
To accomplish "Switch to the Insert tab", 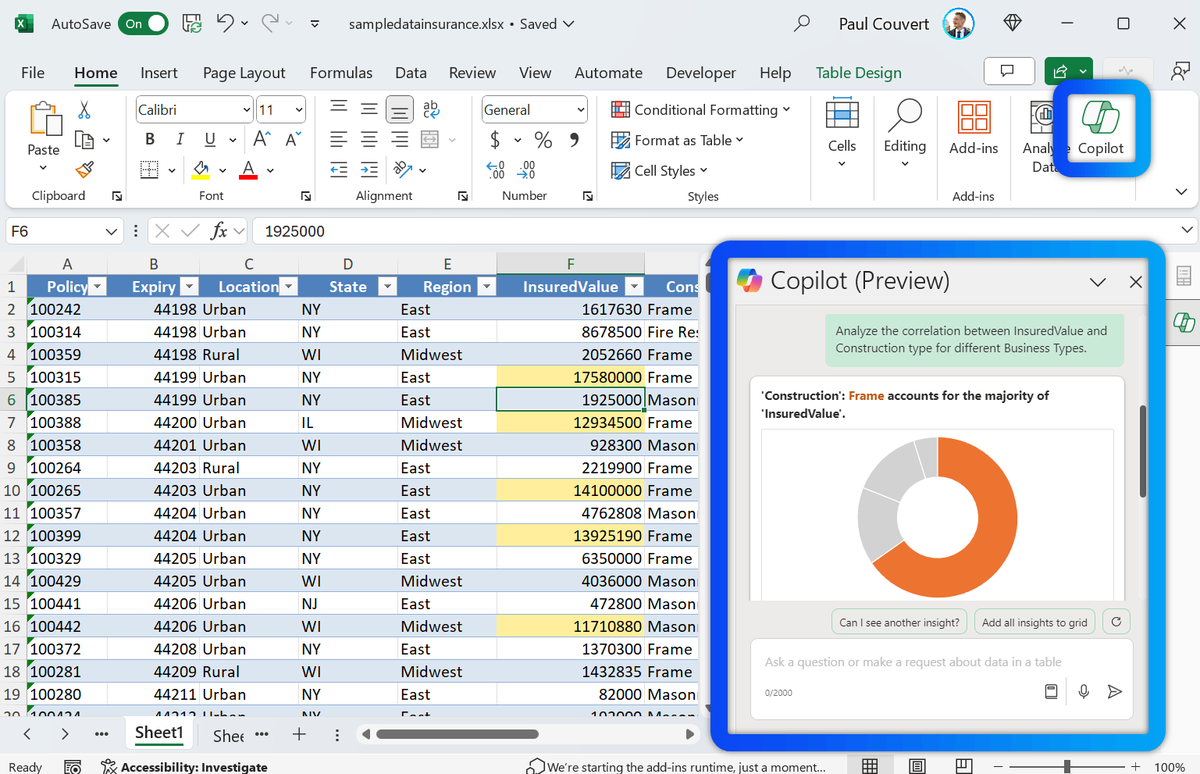I will click(159, 72).
